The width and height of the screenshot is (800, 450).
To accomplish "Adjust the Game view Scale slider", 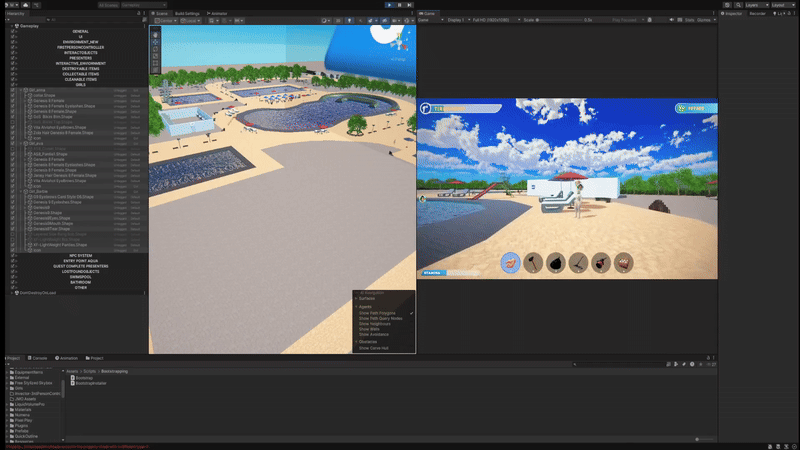I will point(559,20).
